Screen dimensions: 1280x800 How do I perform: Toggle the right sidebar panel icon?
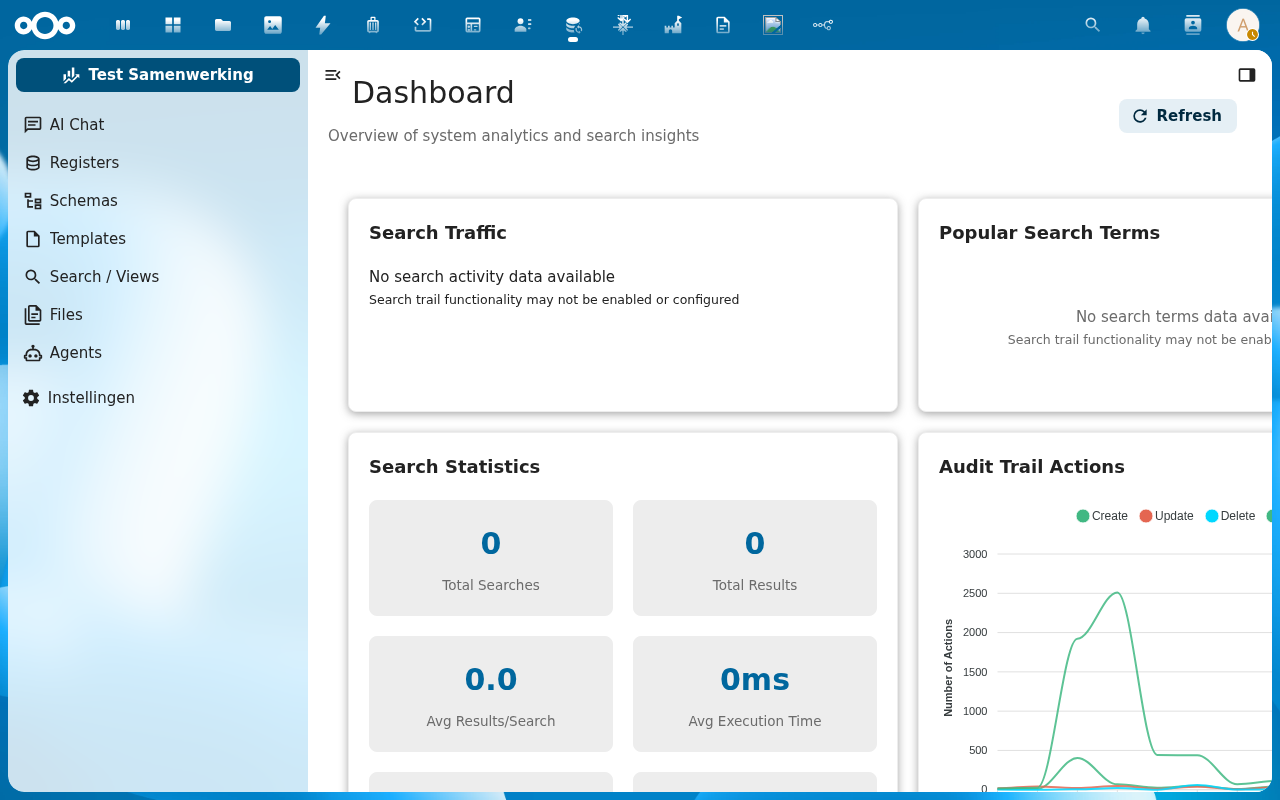(x=1247, y=75)
